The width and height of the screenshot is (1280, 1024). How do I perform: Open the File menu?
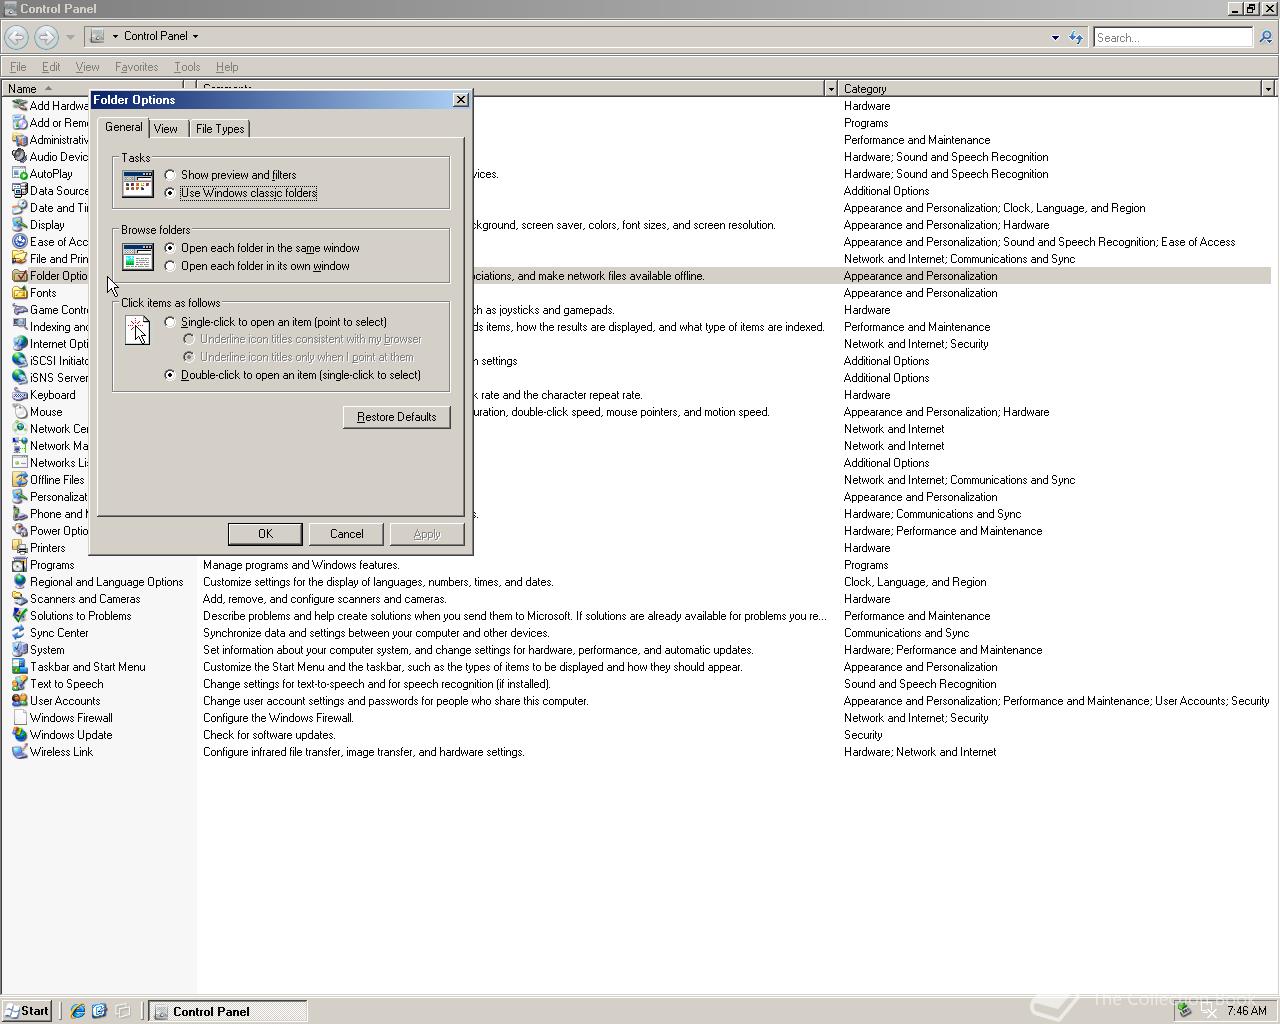18,67
